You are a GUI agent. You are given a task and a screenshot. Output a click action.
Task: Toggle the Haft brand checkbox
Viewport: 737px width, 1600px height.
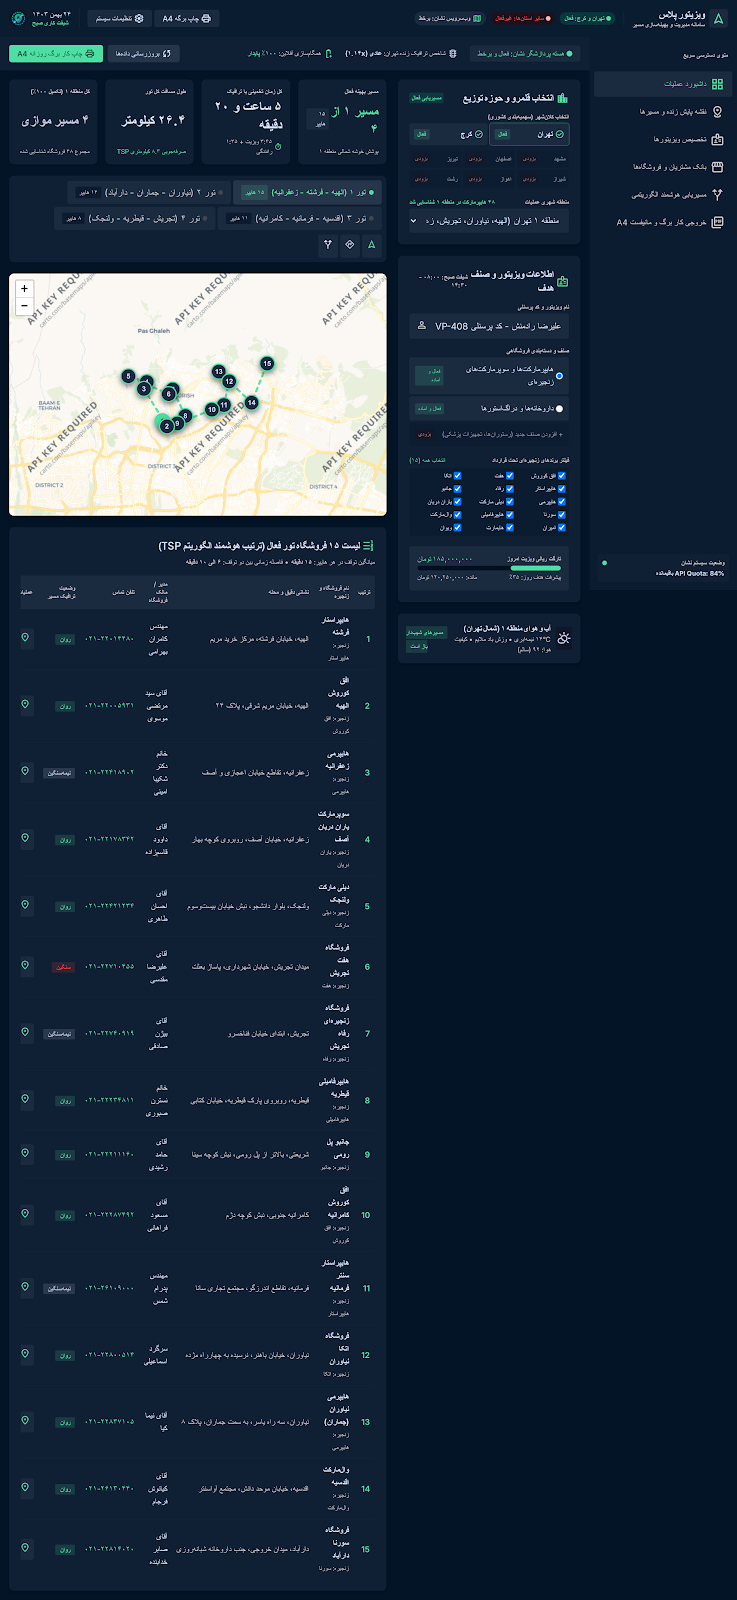click(511, 475)
